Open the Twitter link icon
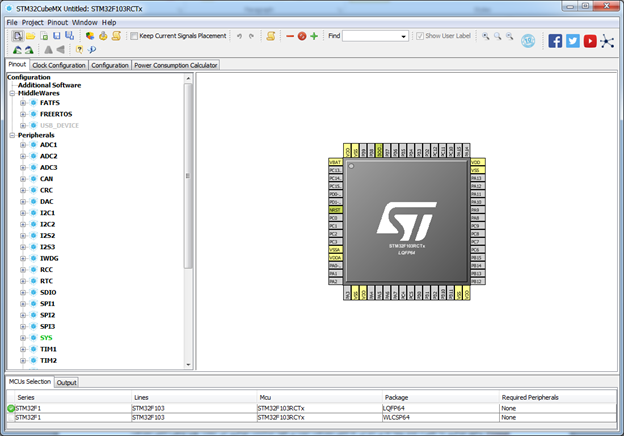624x436 pixels. tap(573, 41)
